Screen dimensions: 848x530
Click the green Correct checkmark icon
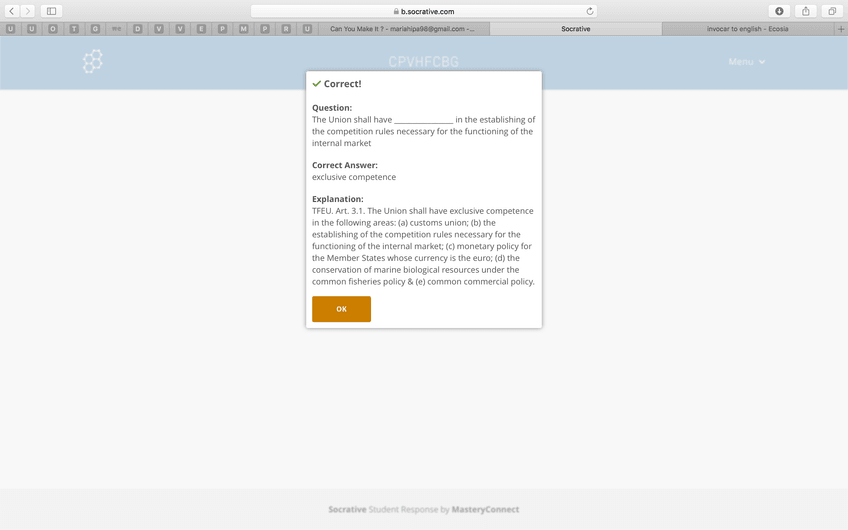(x=316, y=83)
